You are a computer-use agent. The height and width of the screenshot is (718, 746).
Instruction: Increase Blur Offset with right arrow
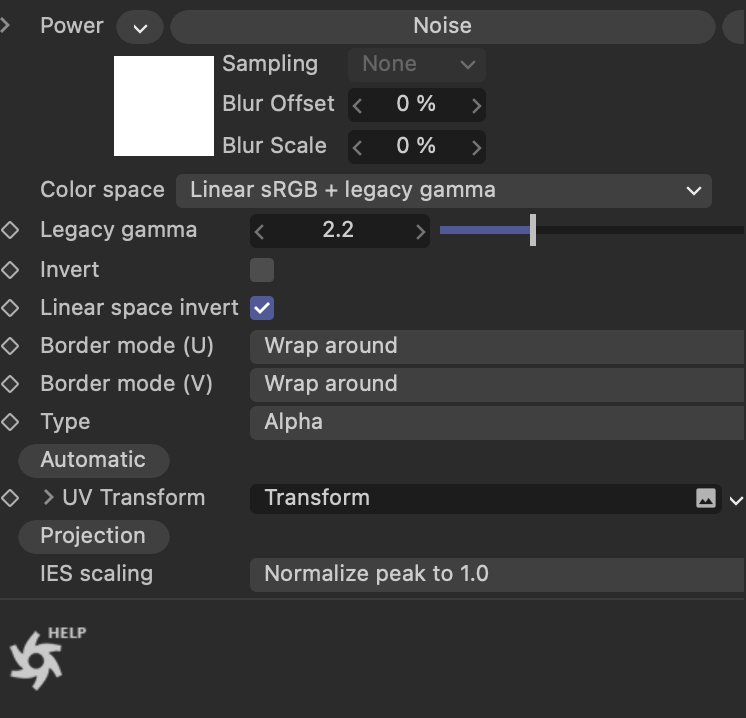476,105
